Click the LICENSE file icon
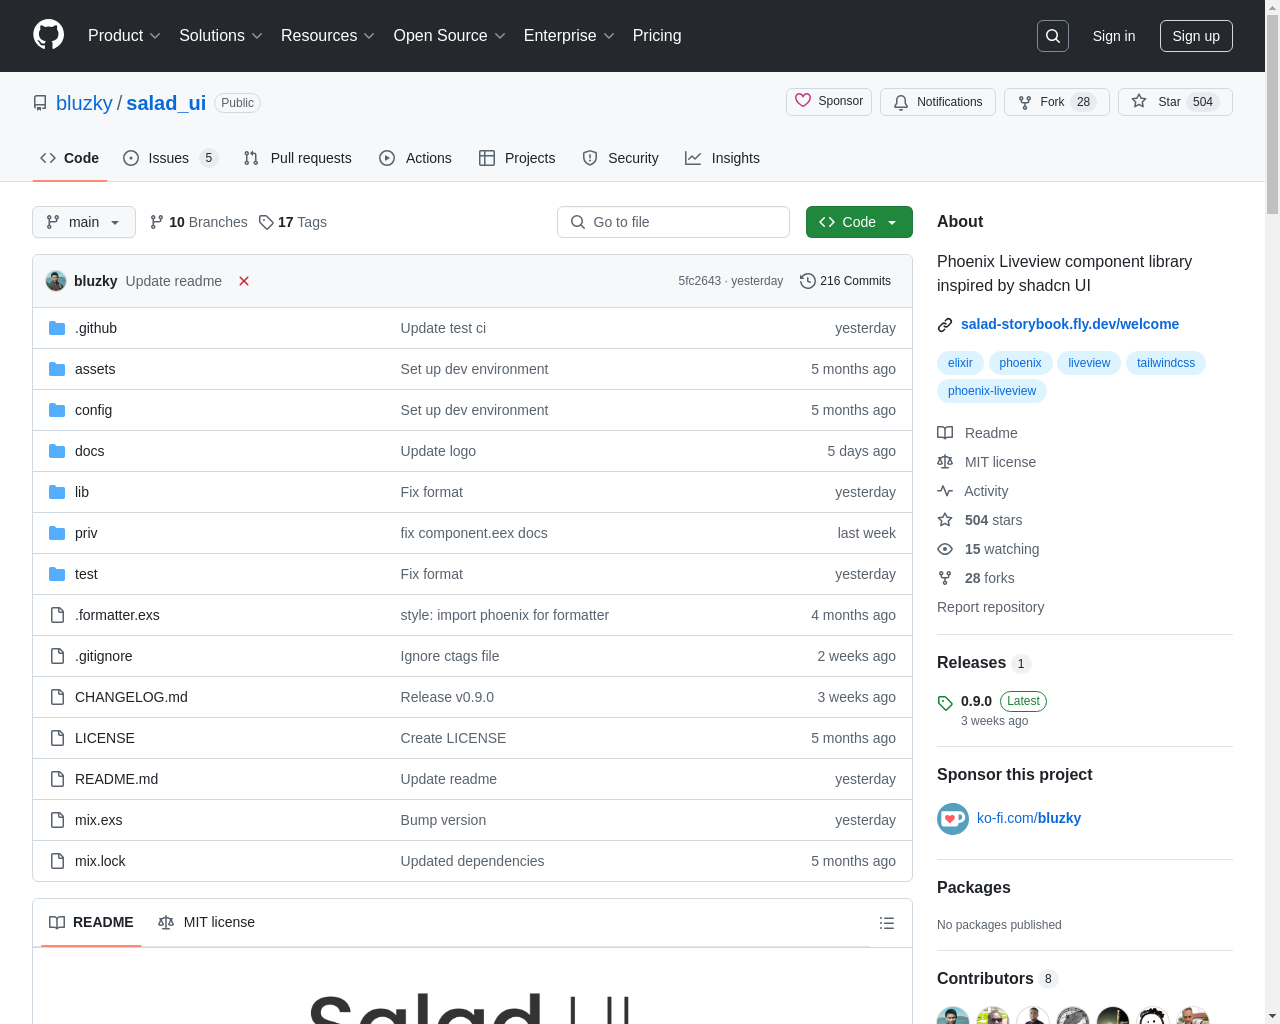The height and width of the screenshot is (1024, 1280). coord(57,738)
